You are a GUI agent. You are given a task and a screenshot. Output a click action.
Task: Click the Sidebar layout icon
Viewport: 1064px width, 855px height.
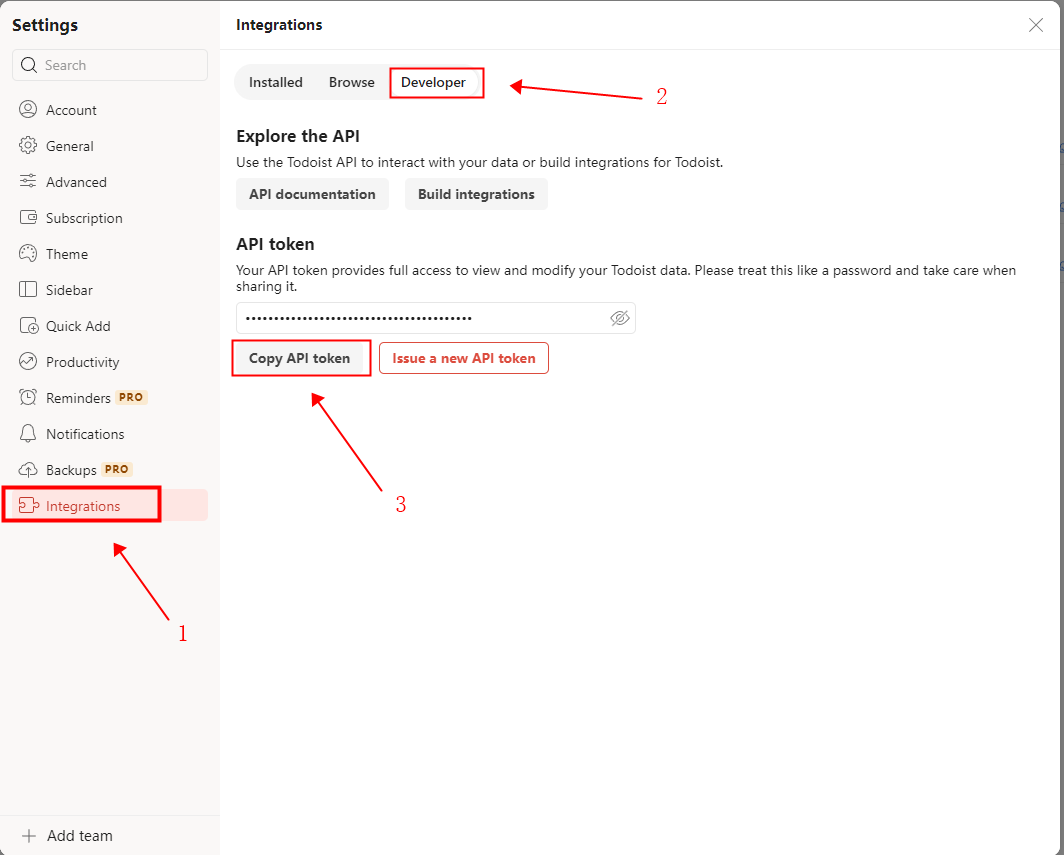coord(28,290)
